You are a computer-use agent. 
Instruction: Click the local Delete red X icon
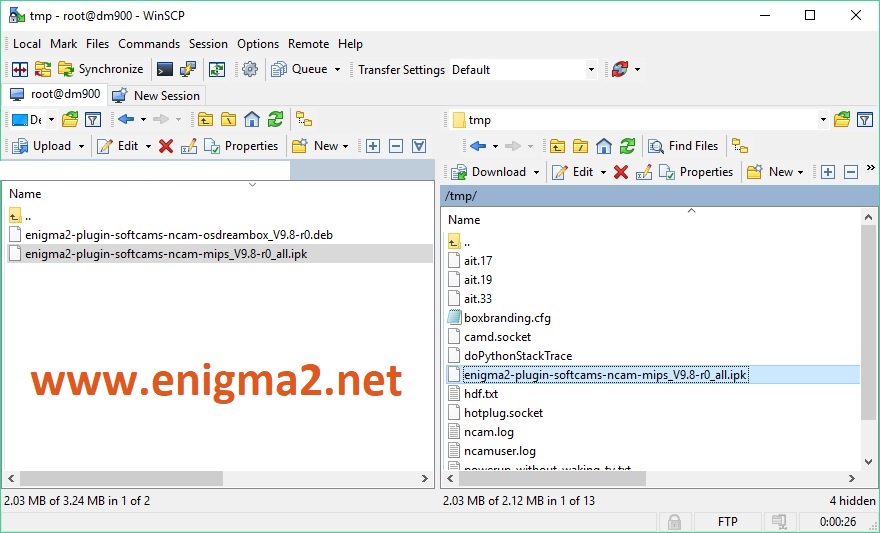pos(166,146)
